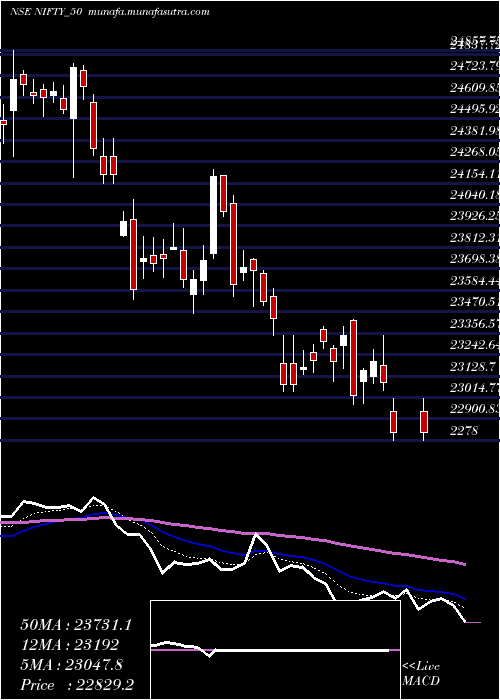Click the 5MA : 23047.8 readout
Screen dimensions: 500x700
pyautogui.click(x=72, y=665)
